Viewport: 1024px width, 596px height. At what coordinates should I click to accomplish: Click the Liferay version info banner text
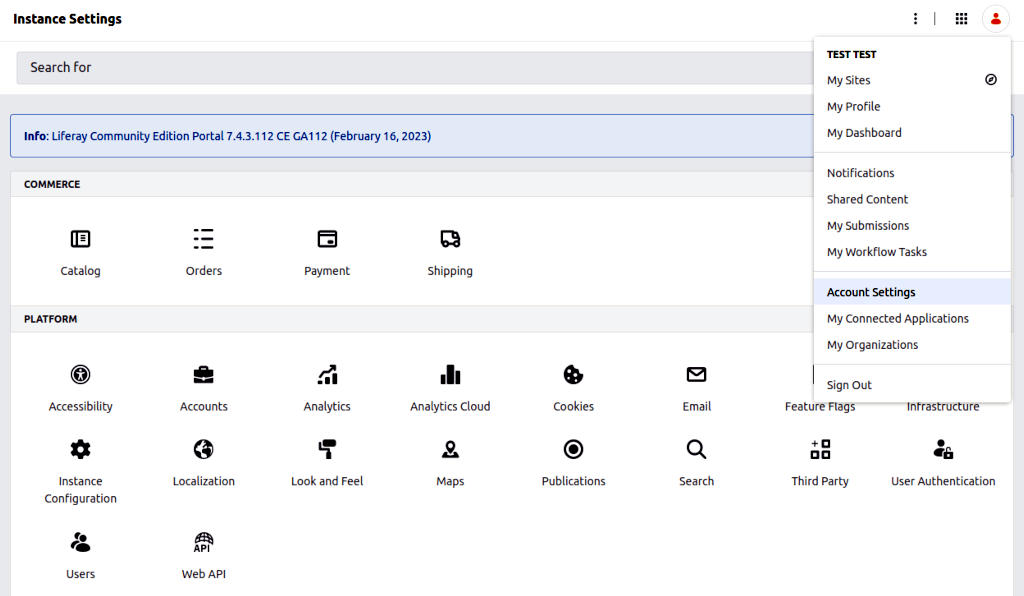tap(227, 136)
